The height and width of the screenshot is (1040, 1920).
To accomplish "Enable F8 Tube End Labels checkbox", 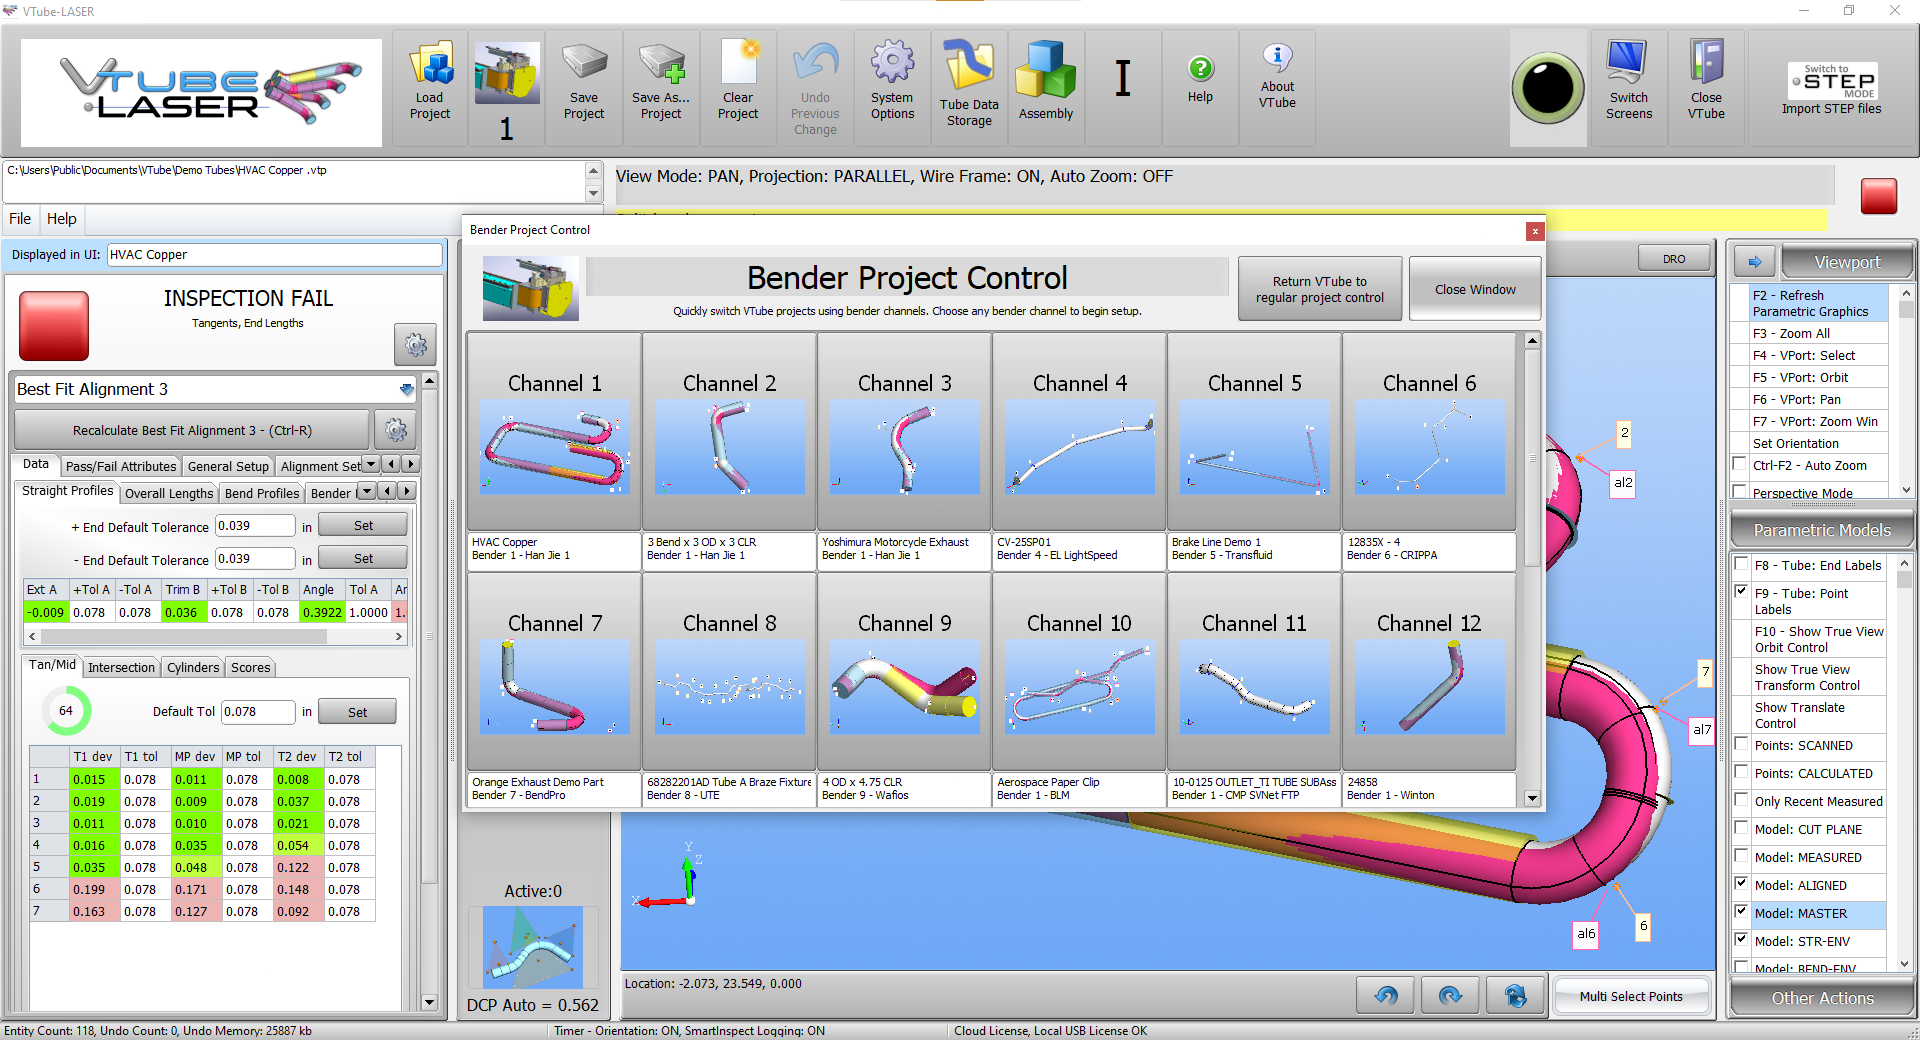I will (x=1741, y=564).
